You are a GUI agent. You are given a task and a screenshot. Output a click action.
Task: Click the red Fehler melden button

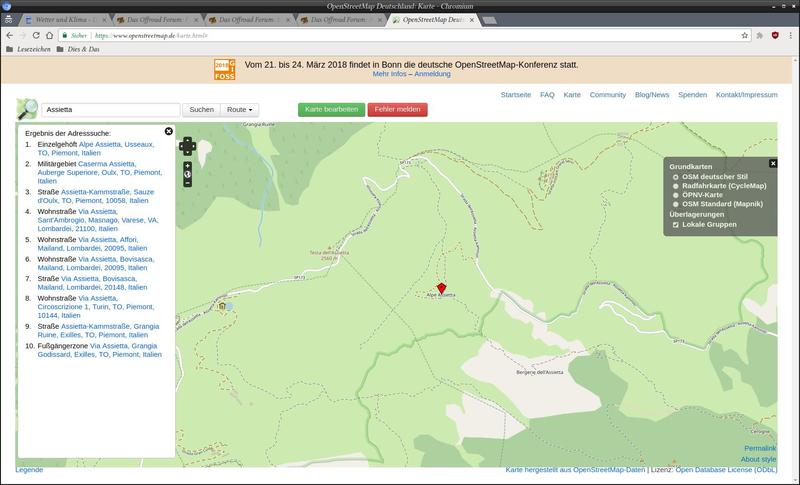tap(397, 110)
